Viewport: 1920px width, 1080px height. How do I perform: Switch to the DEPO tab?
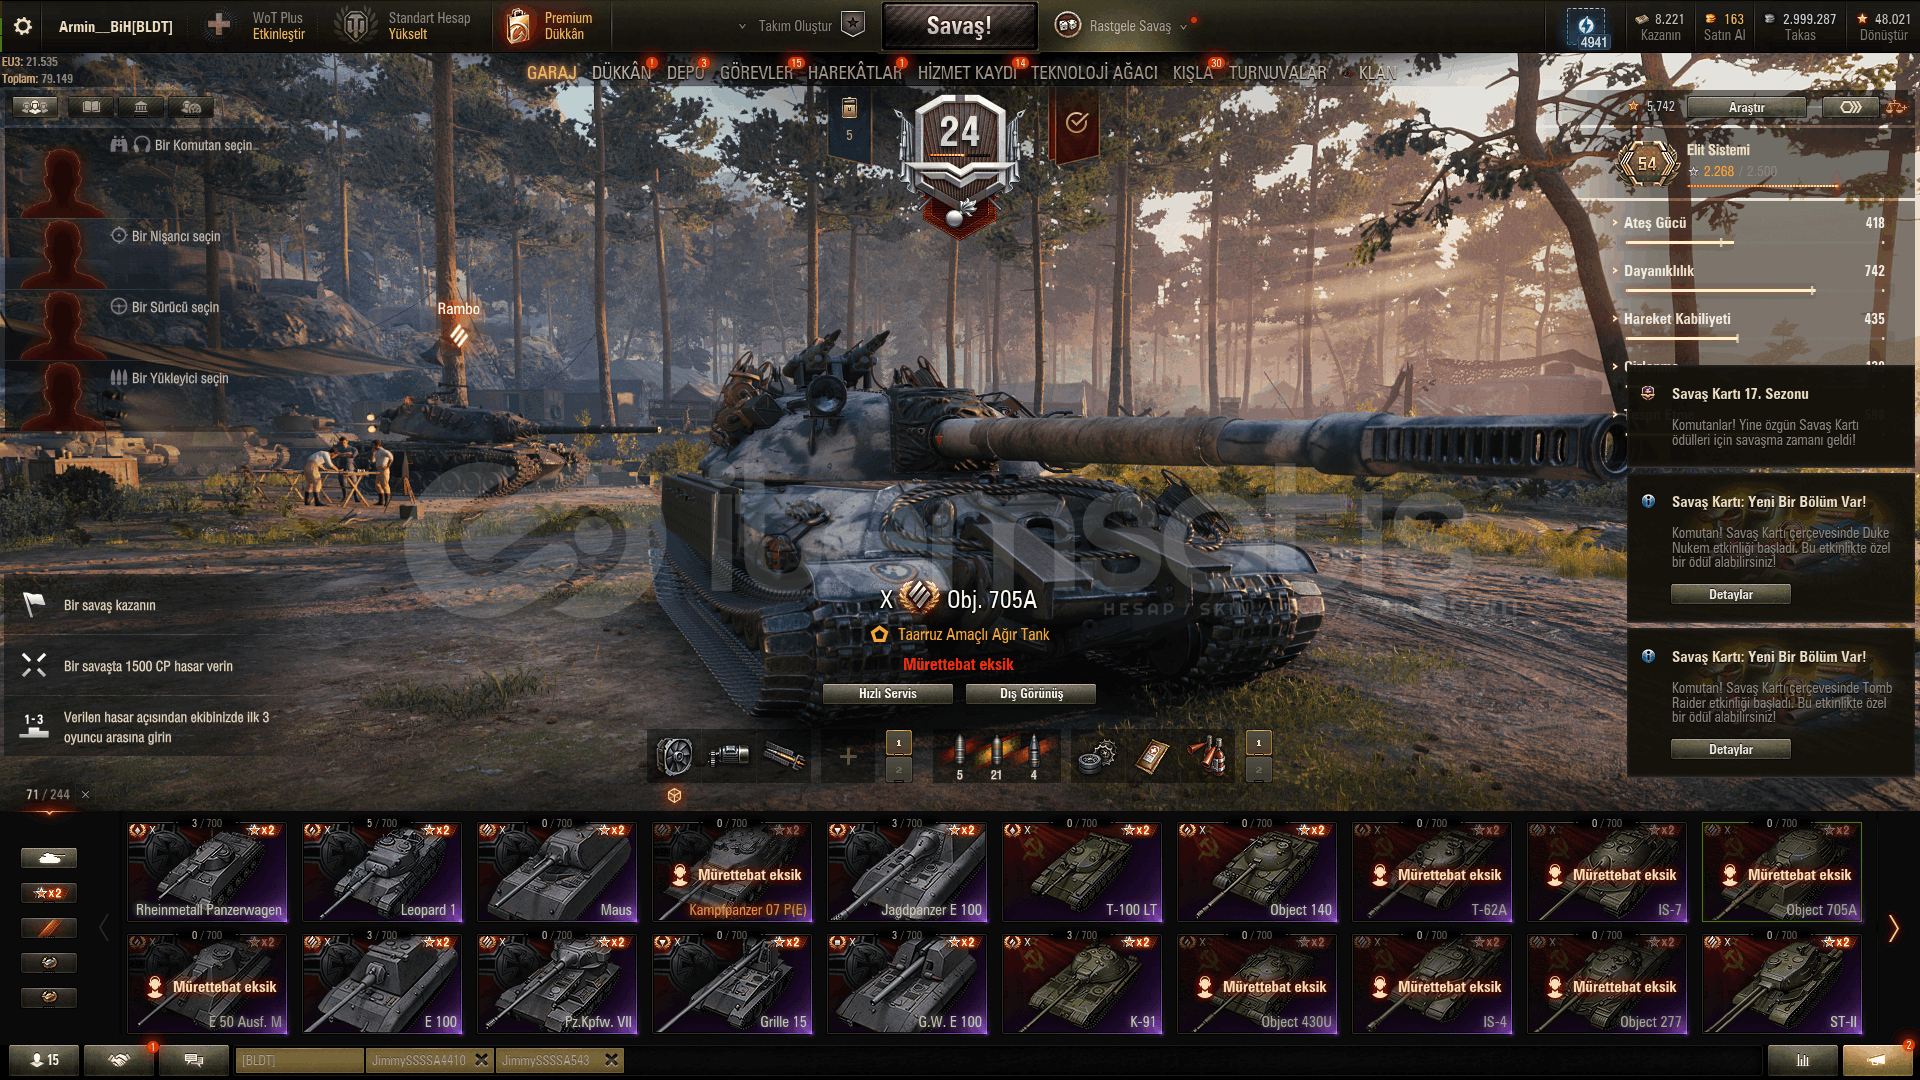pos(685,73)
